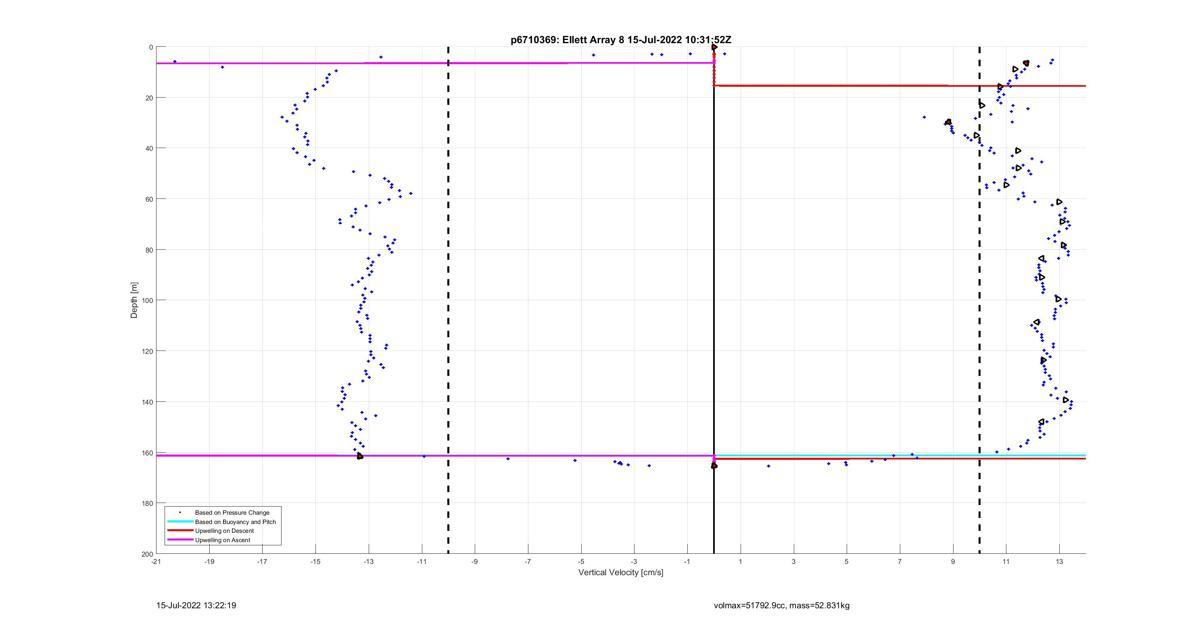Click the y-axis tick label '60'
This screenshot has height=622, width=1200.
pos(148,199)
